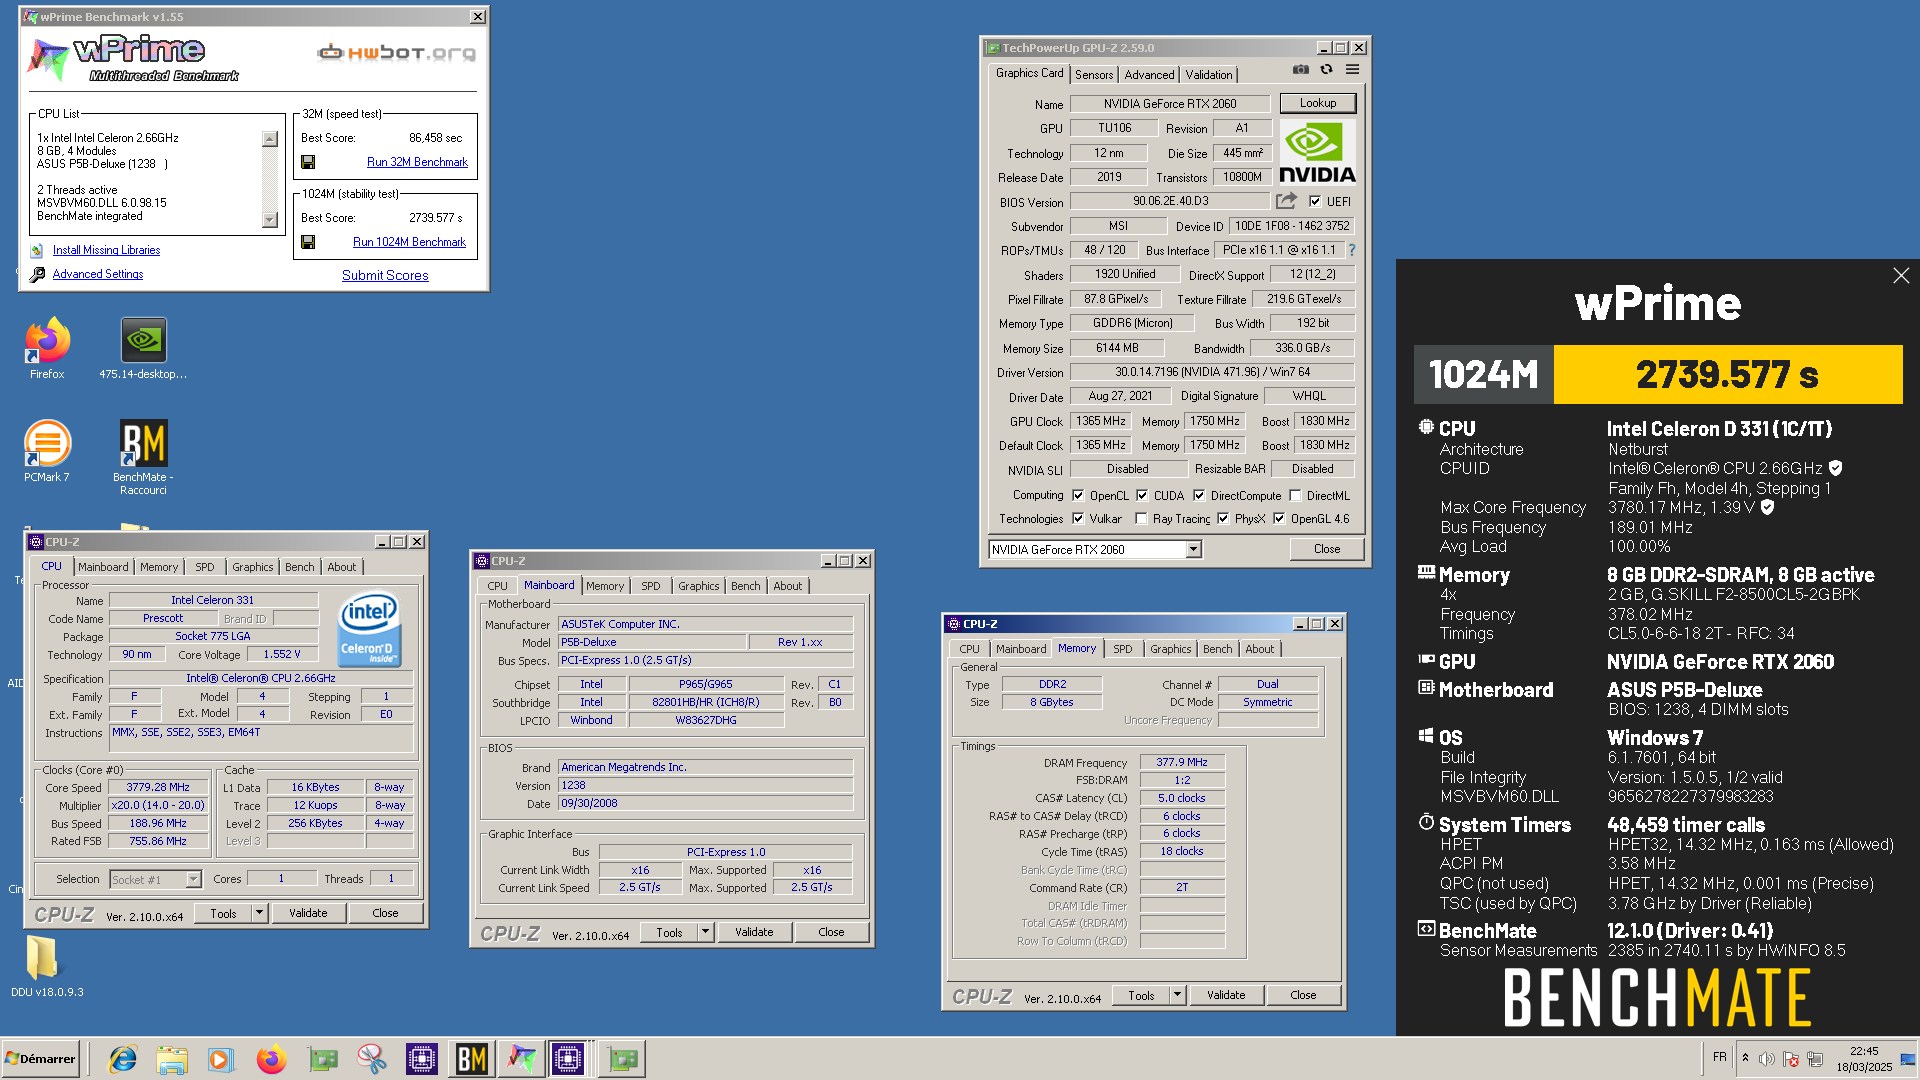Viewport: 1920px width, 1080px height.
Task: Toggle the UEFI checkbox in GPU-Z
Action: point(1315,201)
